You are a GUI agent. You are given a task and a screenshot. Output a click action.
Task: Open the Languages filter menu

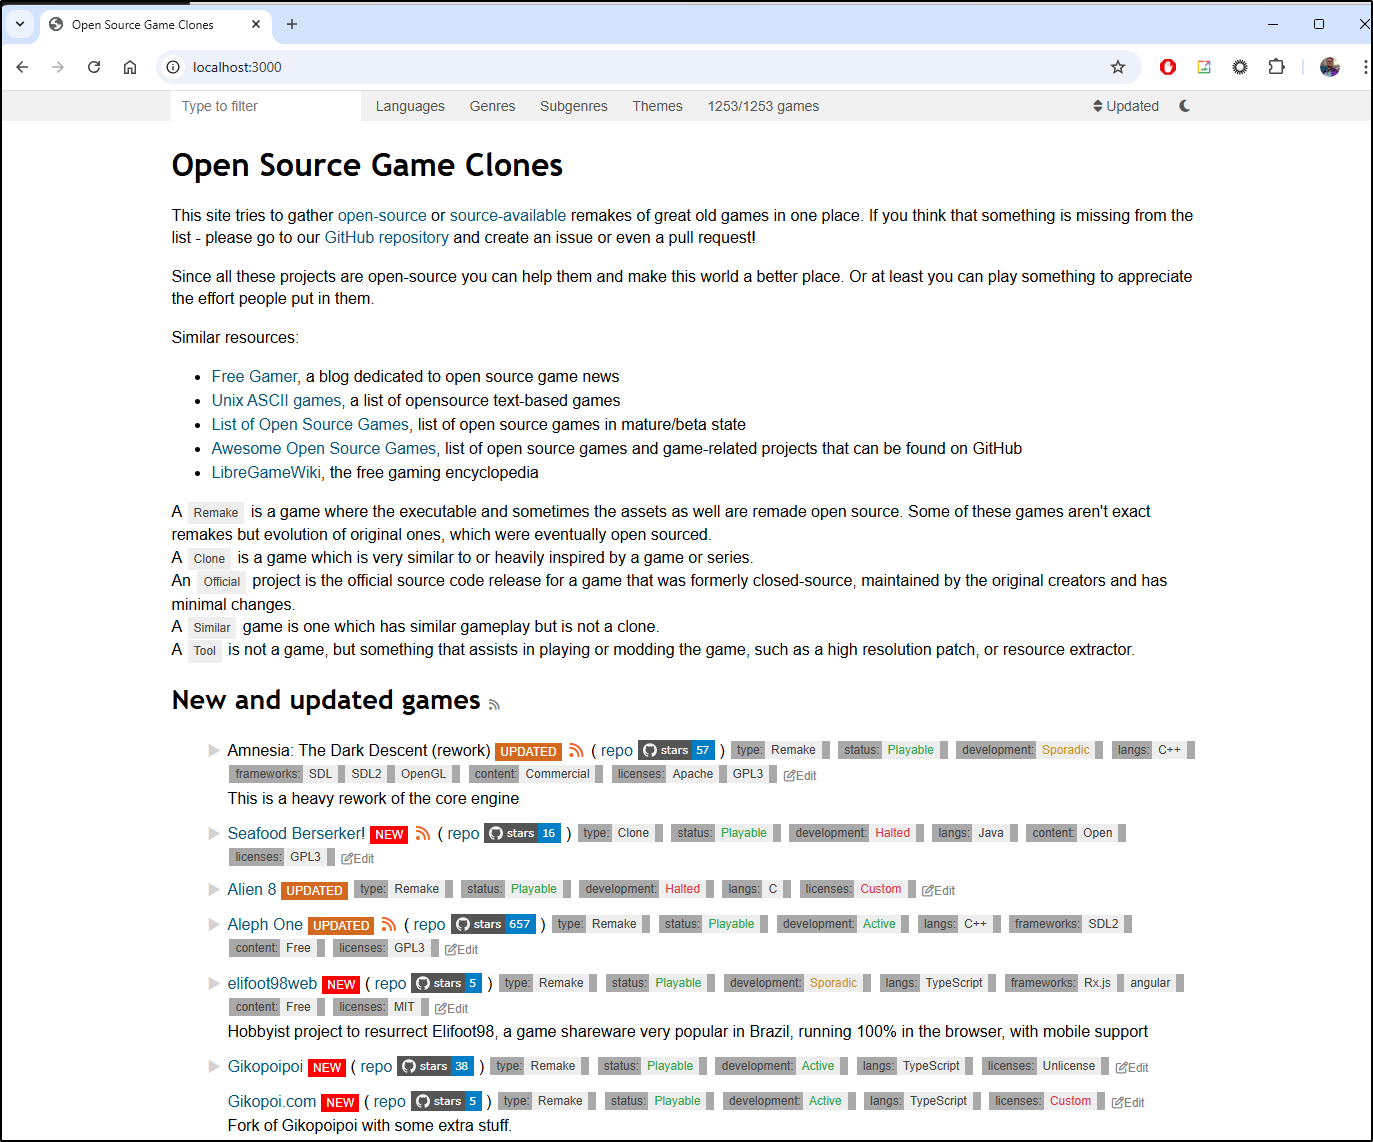[x=410, y=106]
